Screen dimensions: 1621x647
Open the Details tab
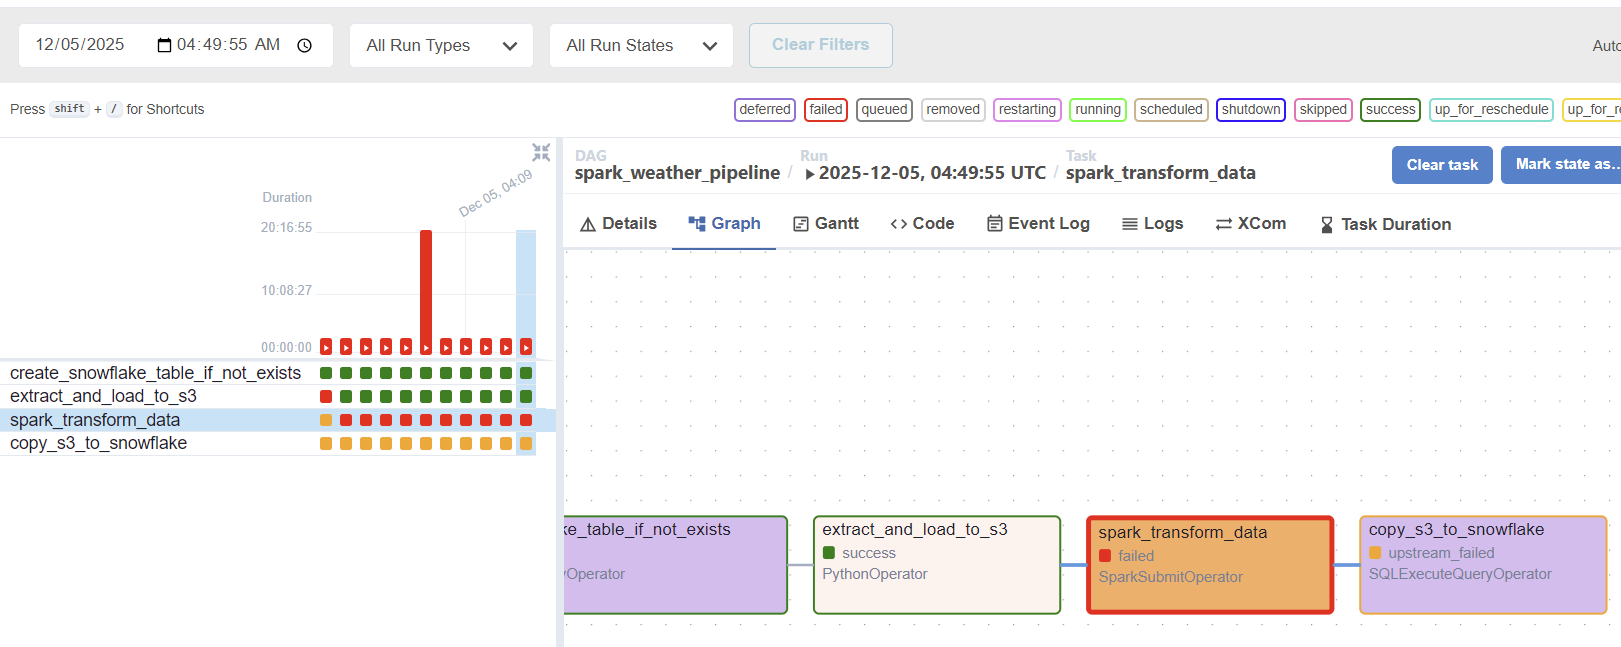click(619, 224)
